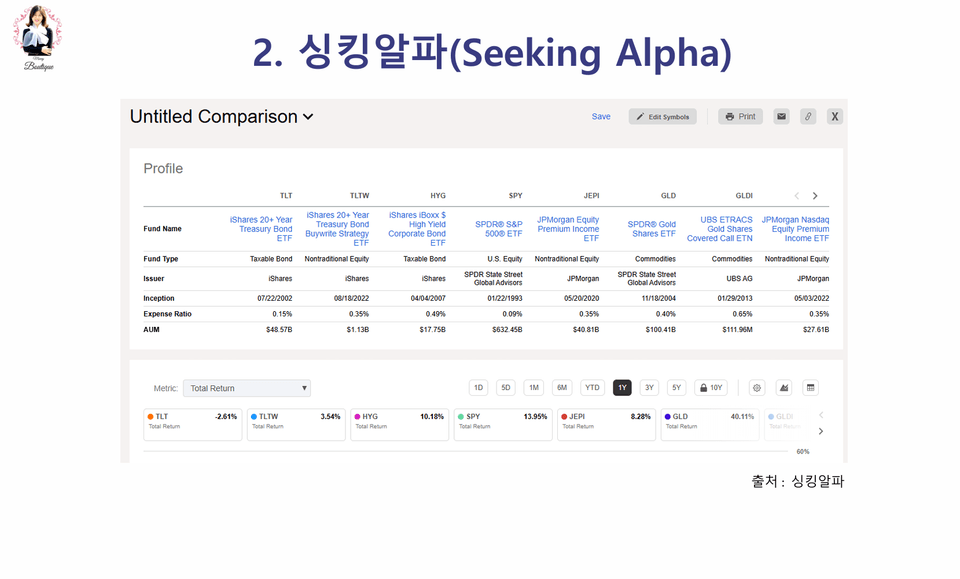
Task: Click the Inception row label
Action: 159,298
